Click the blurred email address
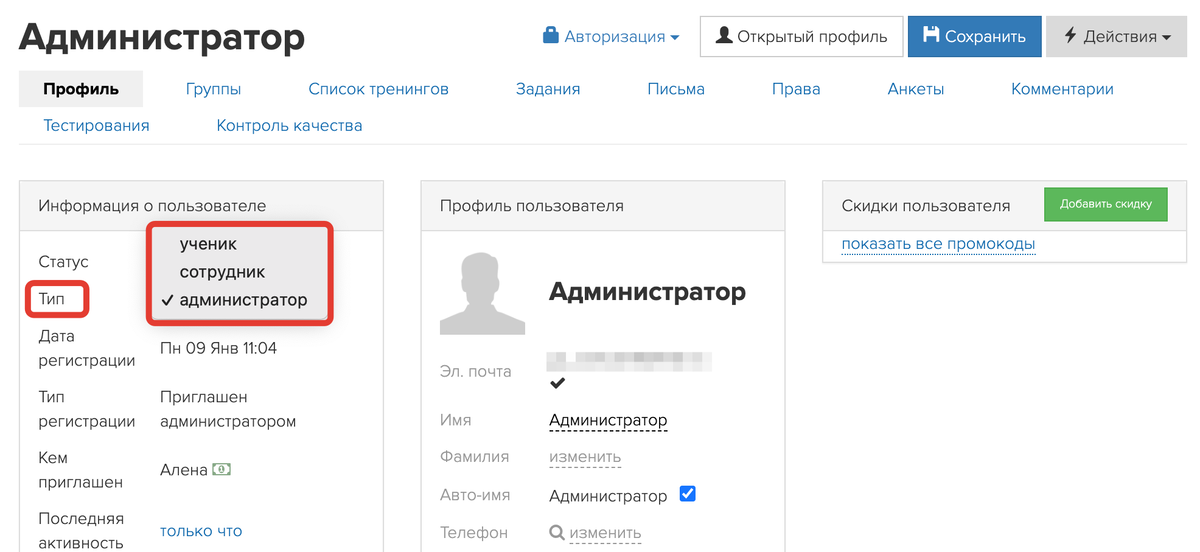The width and height of the screenshot is (1200, 552). coord(630,360)
